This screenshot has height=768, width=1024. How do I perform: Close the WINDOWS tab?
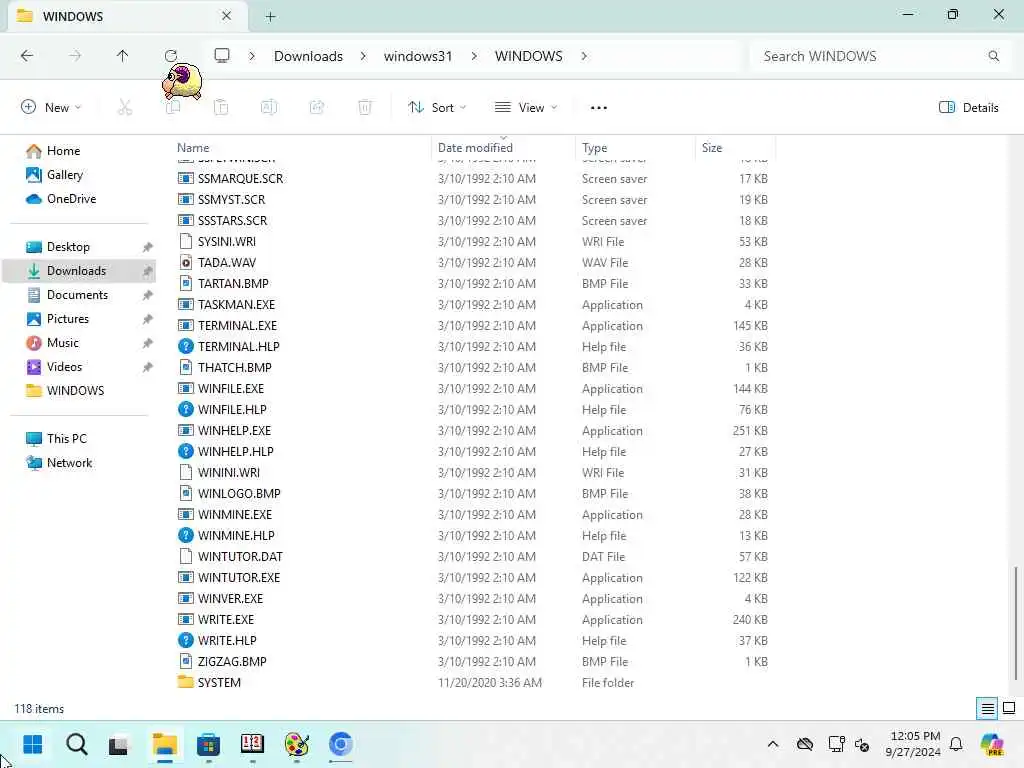click(226, 16)
